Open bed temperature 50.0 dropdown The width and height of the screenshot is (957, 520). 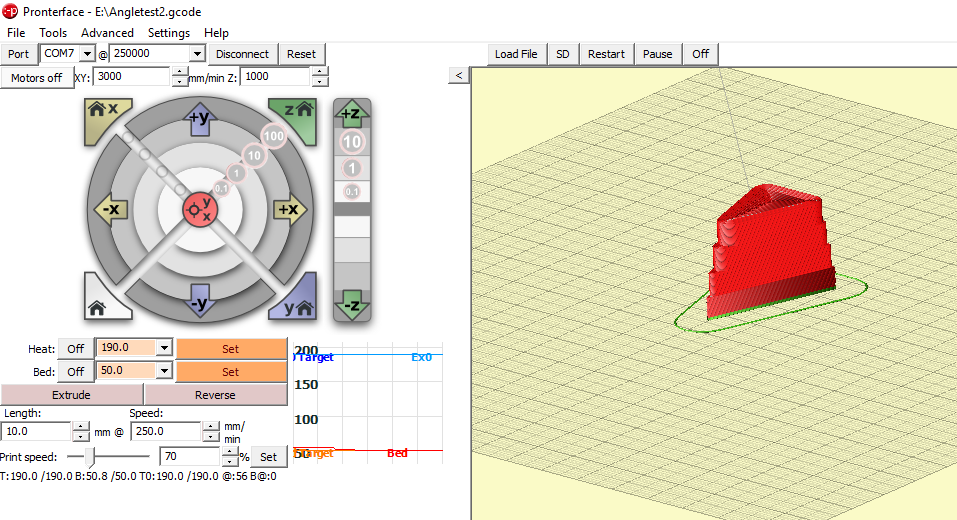coord(164,371)
